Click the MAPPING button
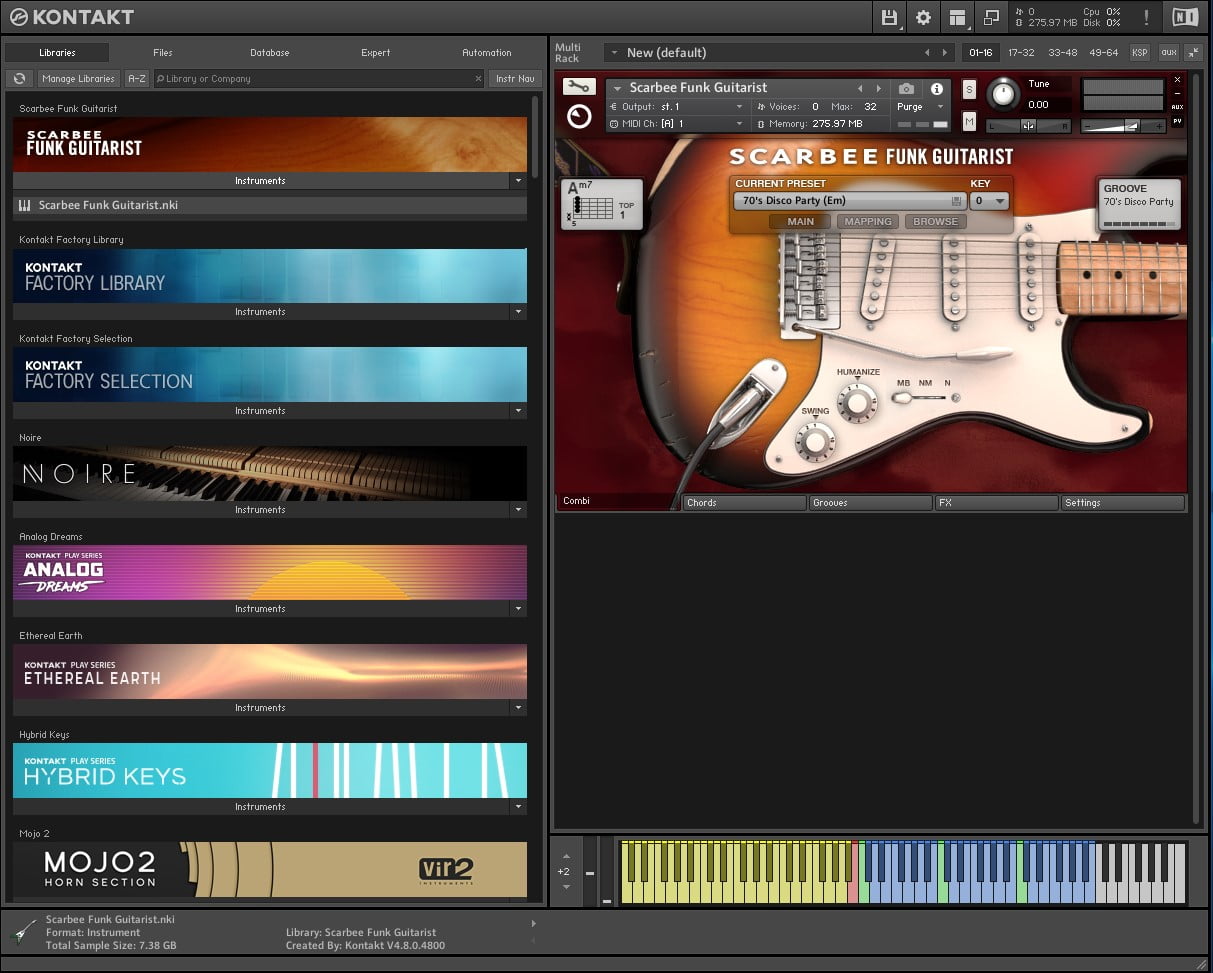Screen dimensions: 1213x973 click(x=867, y=222)
